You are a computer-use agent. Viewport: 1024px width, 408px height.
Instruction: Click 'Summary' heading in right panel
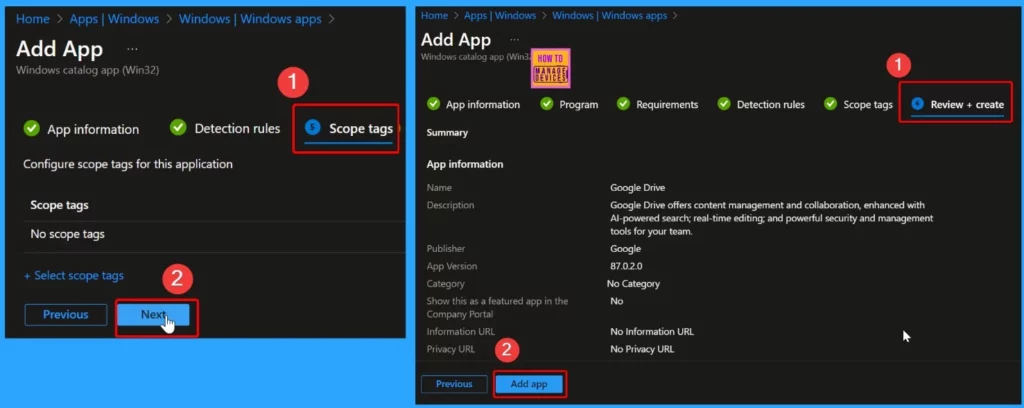point(447,133)
